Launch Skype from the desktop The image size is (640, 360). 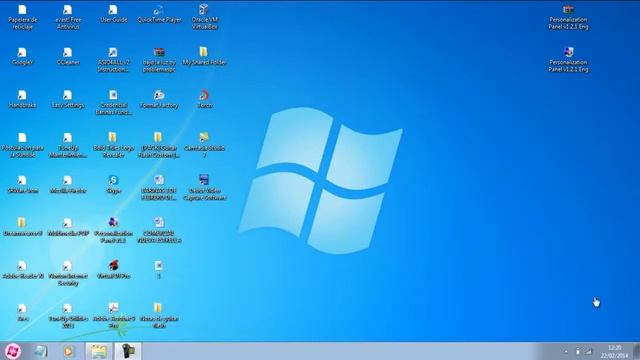pos(113,184)
